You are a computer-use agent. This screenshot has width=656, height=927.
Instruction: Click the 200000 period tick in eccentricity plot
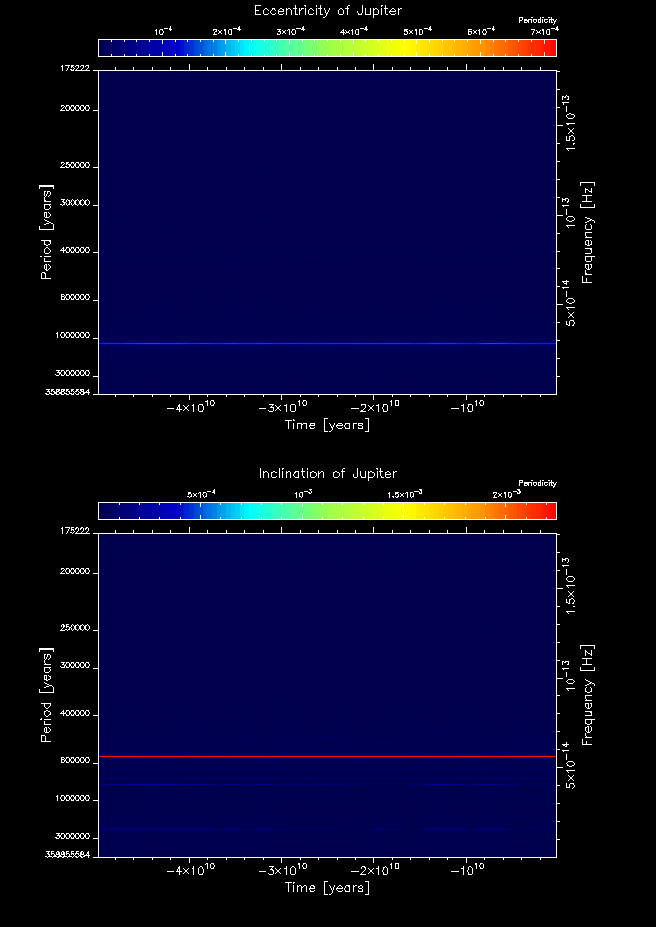click(74, 109)
